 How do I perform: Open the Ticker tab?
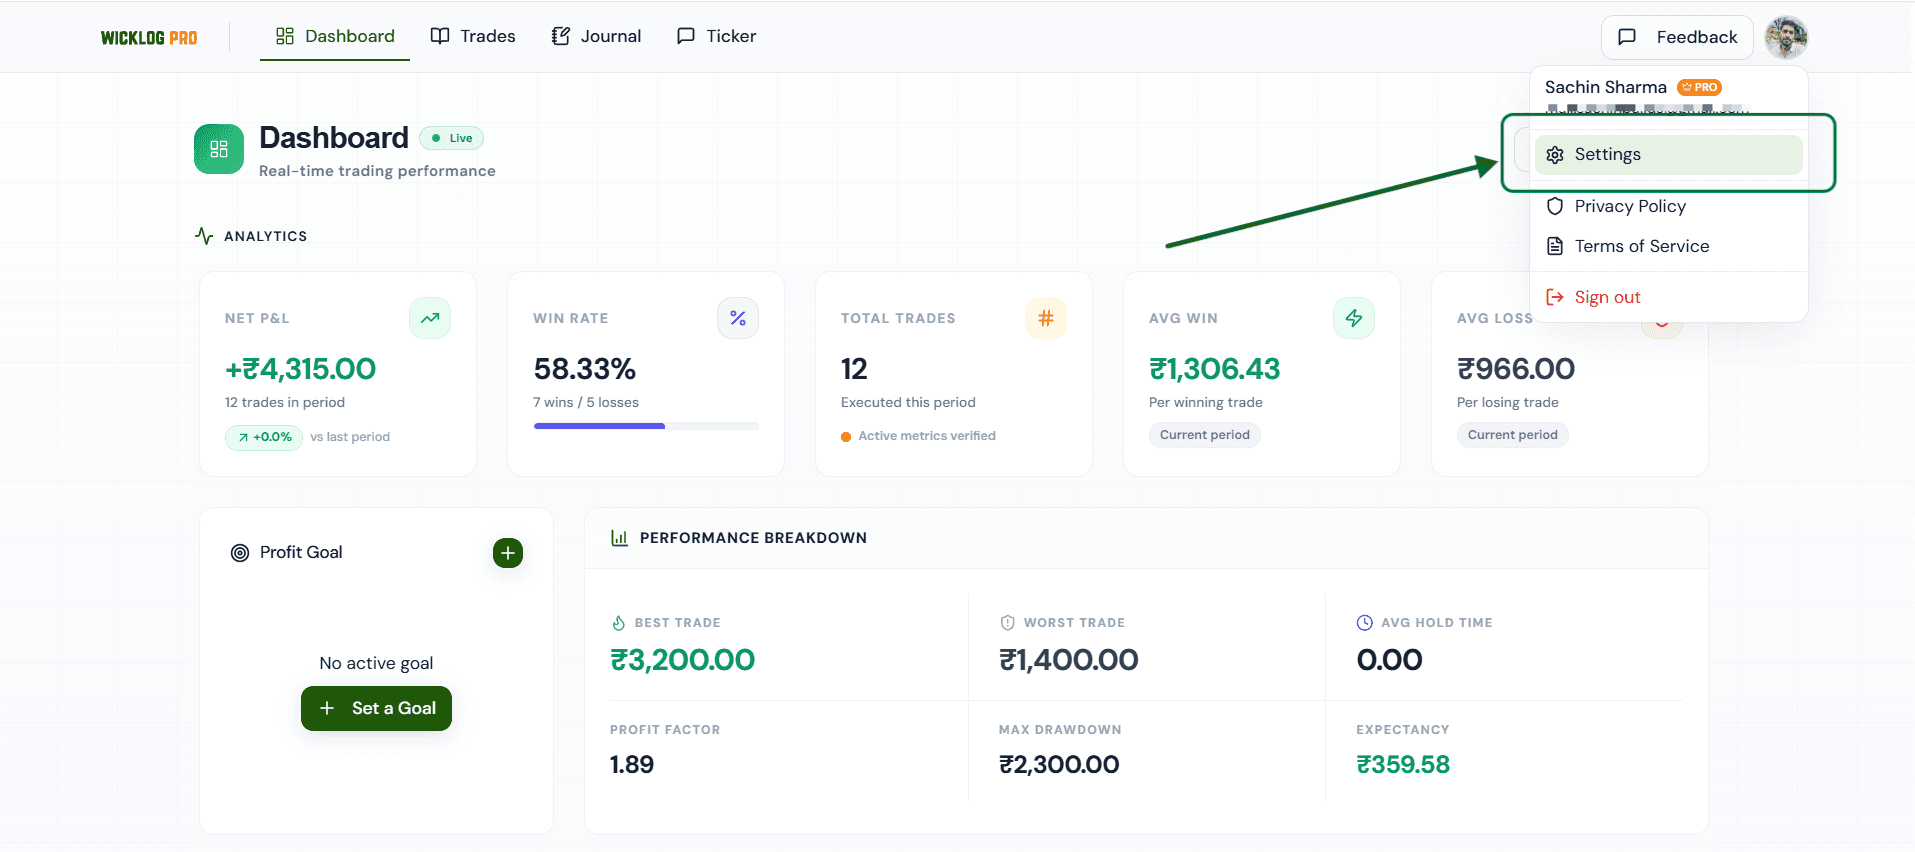716,36
